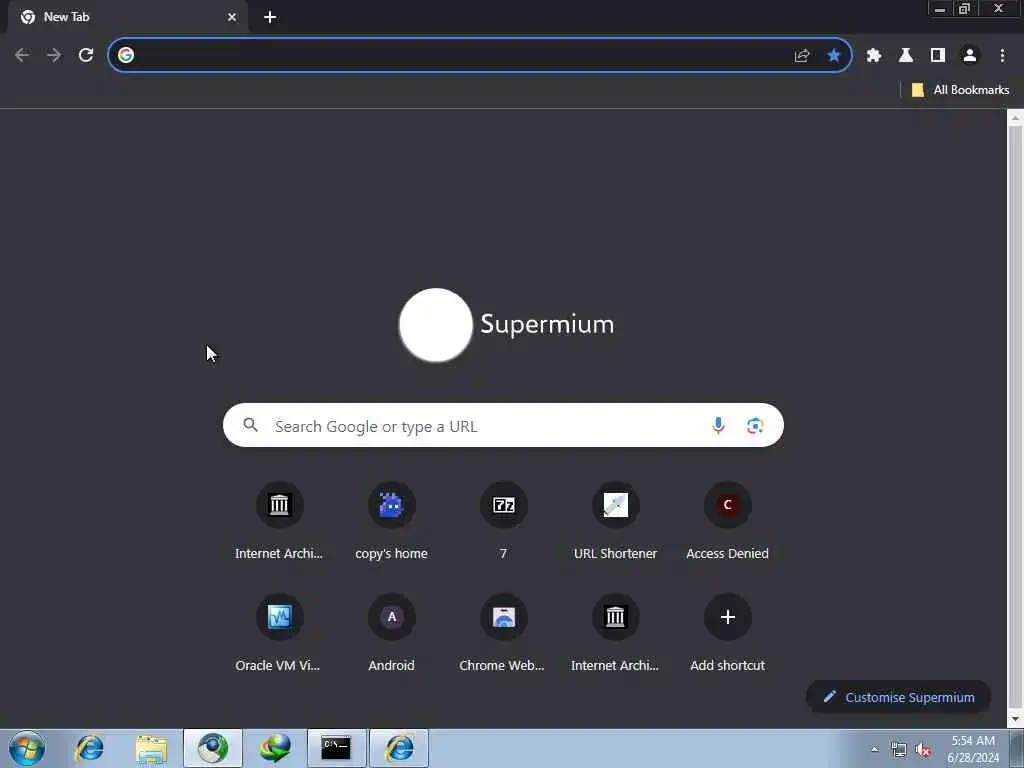
Task: Open a new tab with plus button
Action: 270,17
